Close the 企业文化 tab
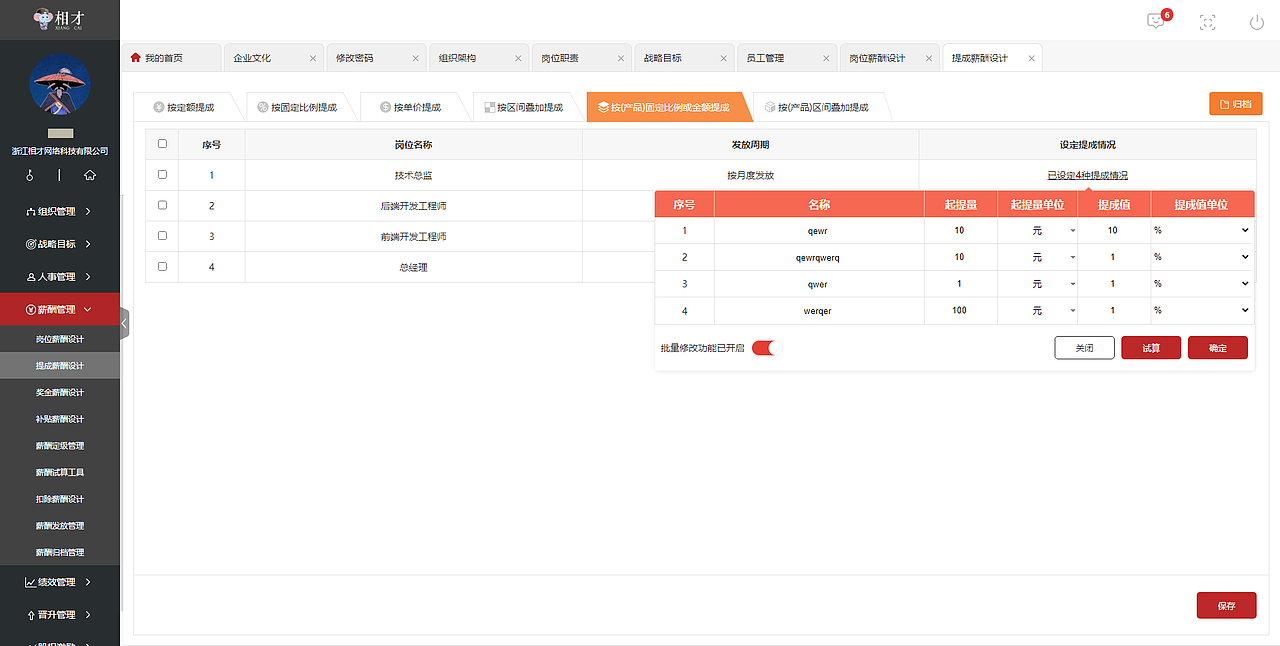This screenshot has width=1280, height=646. click(313, 58)
